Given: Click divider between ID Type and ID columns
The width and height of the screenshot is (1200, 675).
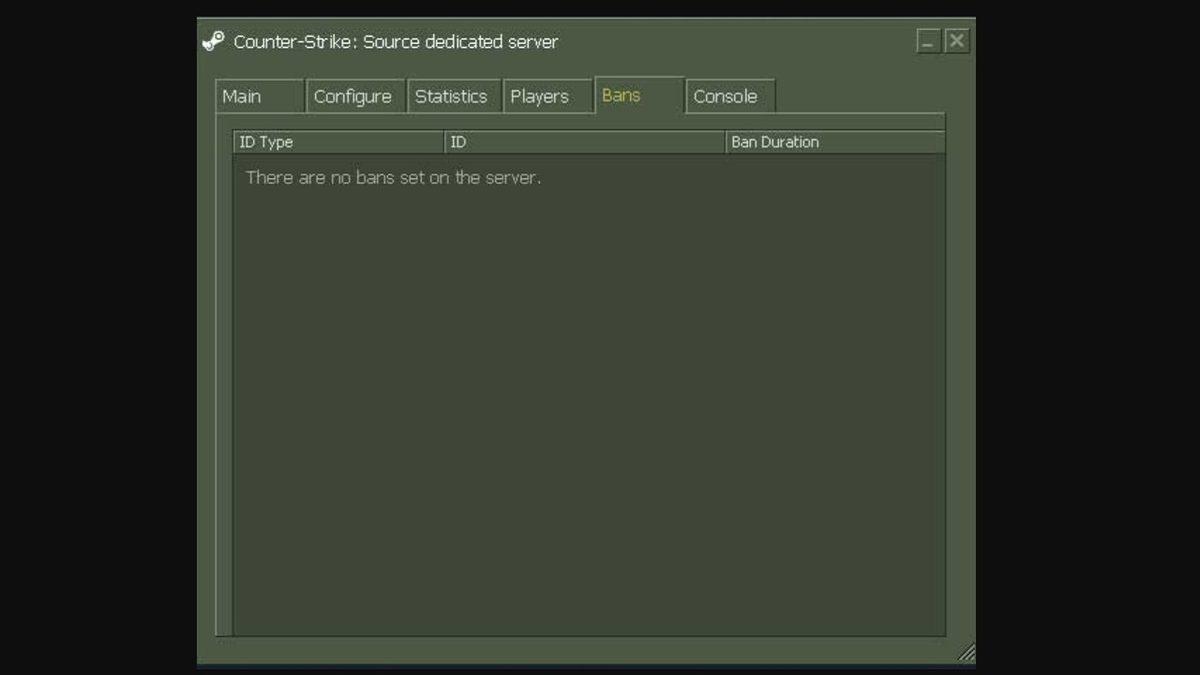Looking at the screenshot, I should click(444, 142).
